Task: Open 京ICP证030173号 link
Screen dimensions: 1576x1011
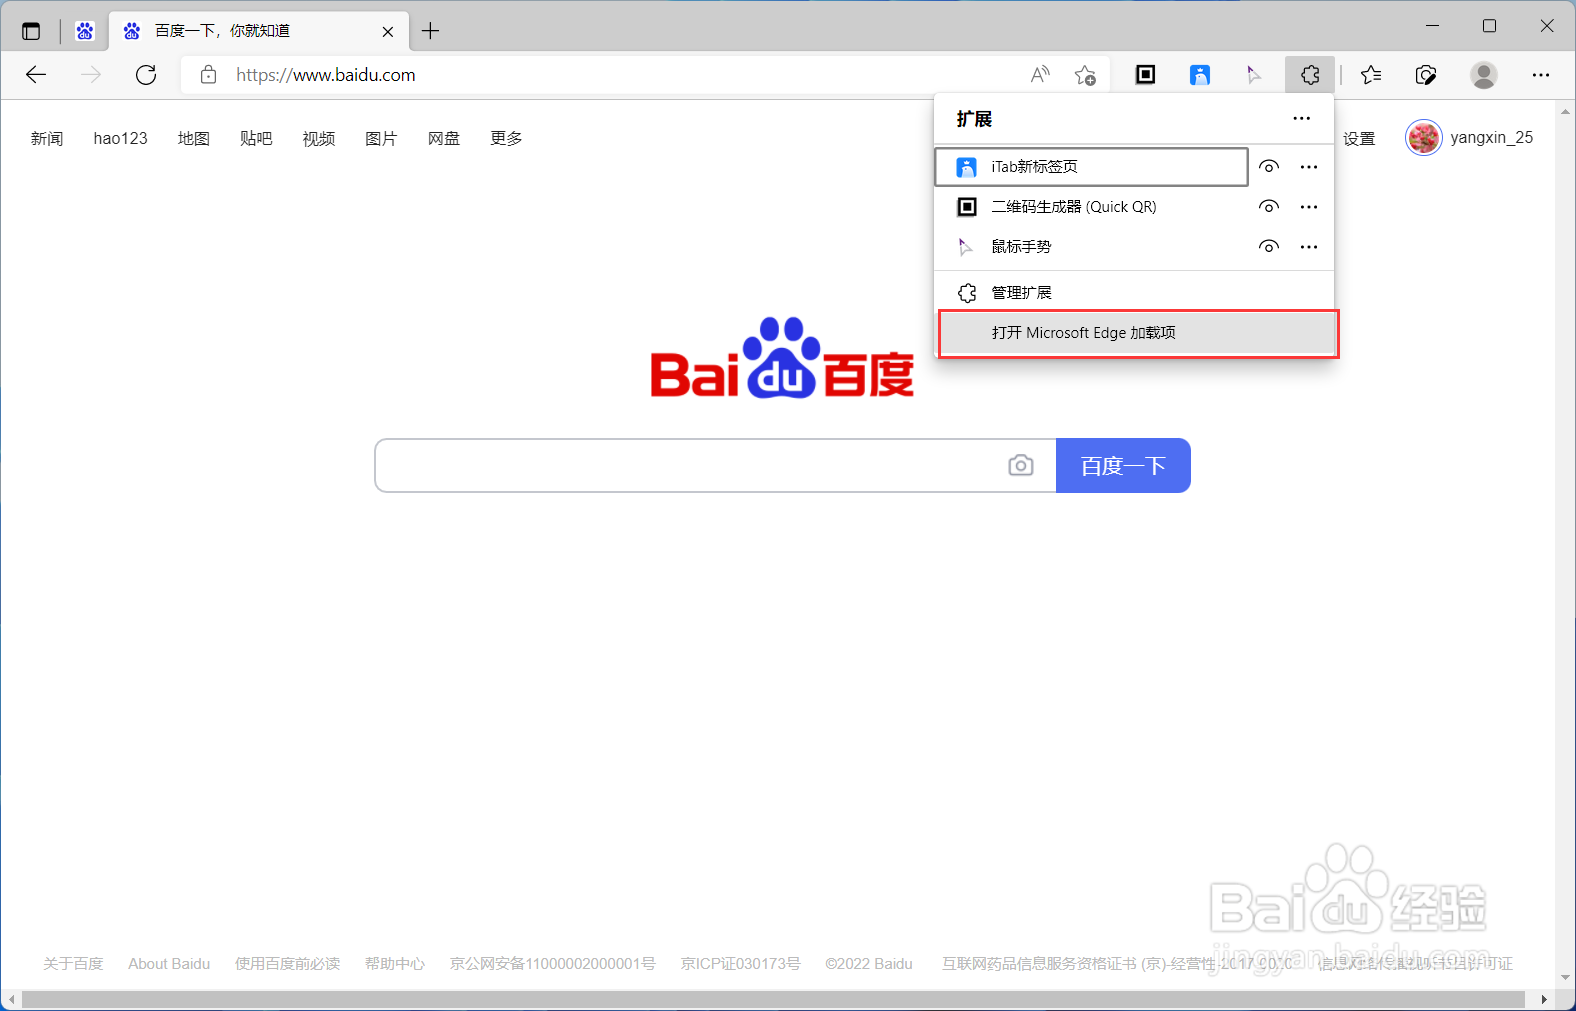Action: pos(741,964)
